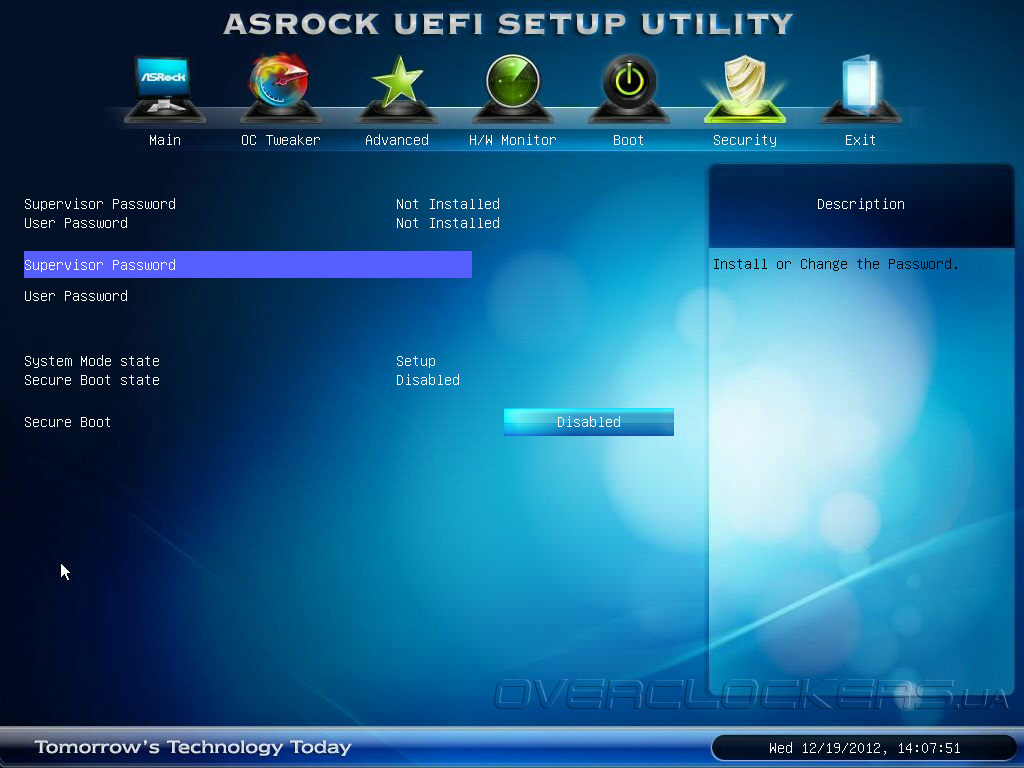Switch to H/W Monitor tab label
The width and height of the screenshot is (1024, 768).
point(513,140)
